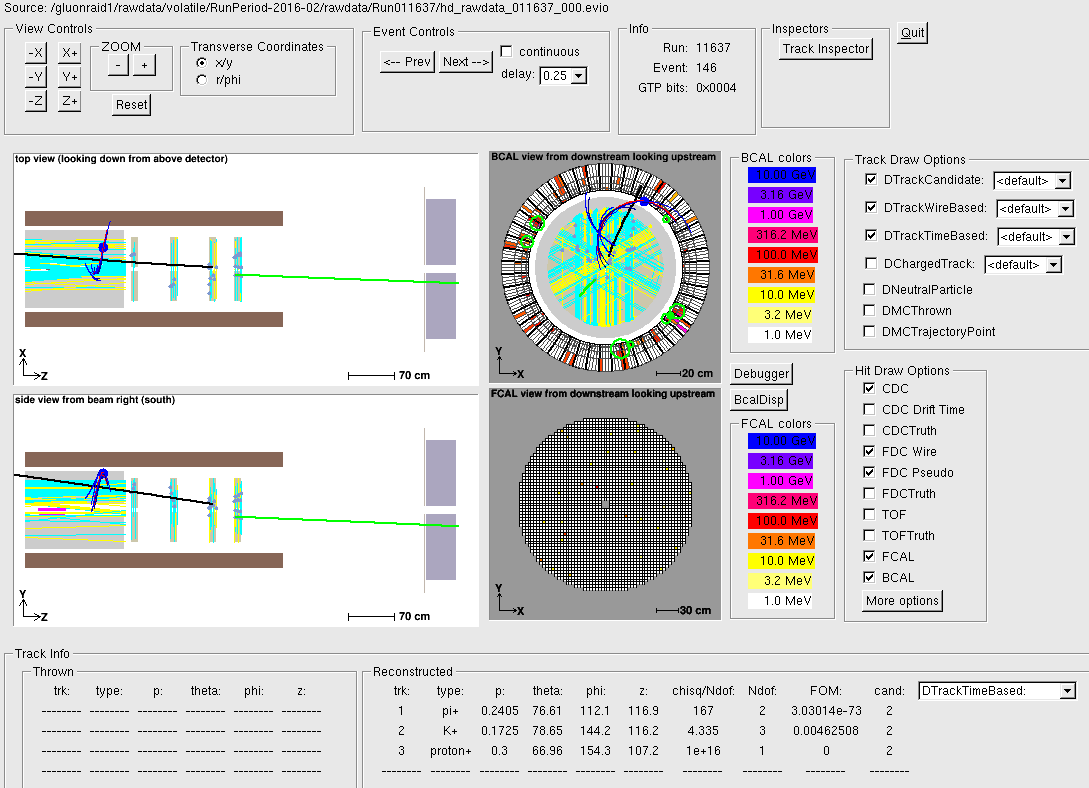Click the chisq/Ndof value 4.335
Screen dimensions: 1089x788
pyautogui.click(x=703, y=731)
